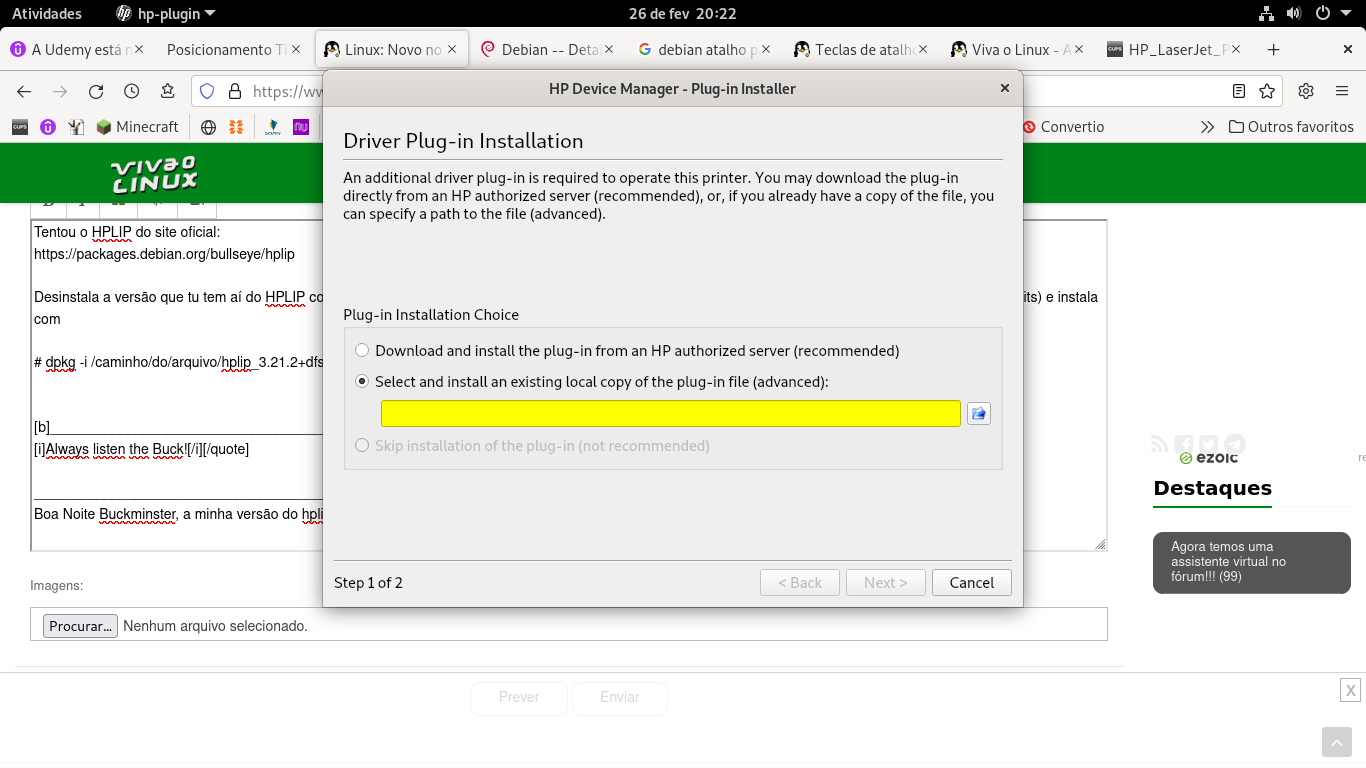Reload the current page in Firefox
Screen dimensions: 1366x768
click(96, 91)
